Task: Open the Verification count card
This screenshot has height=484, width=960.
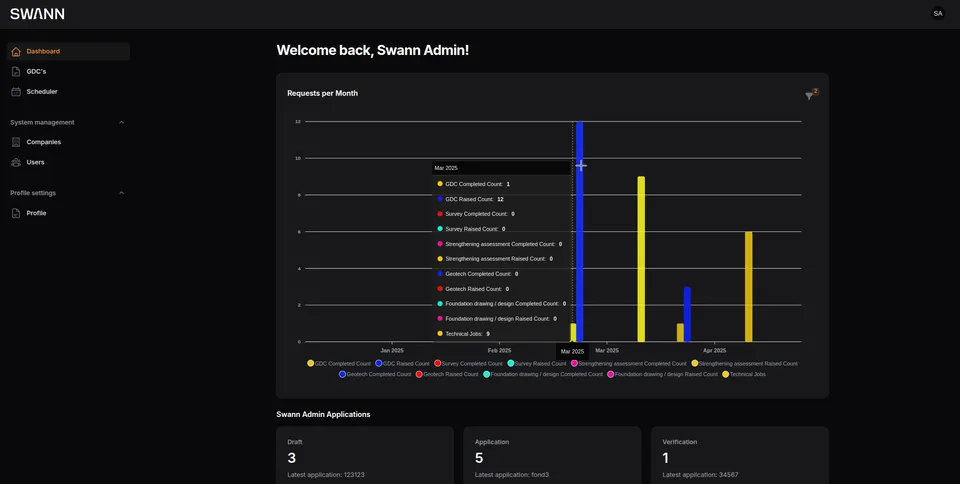Action: 740,455
